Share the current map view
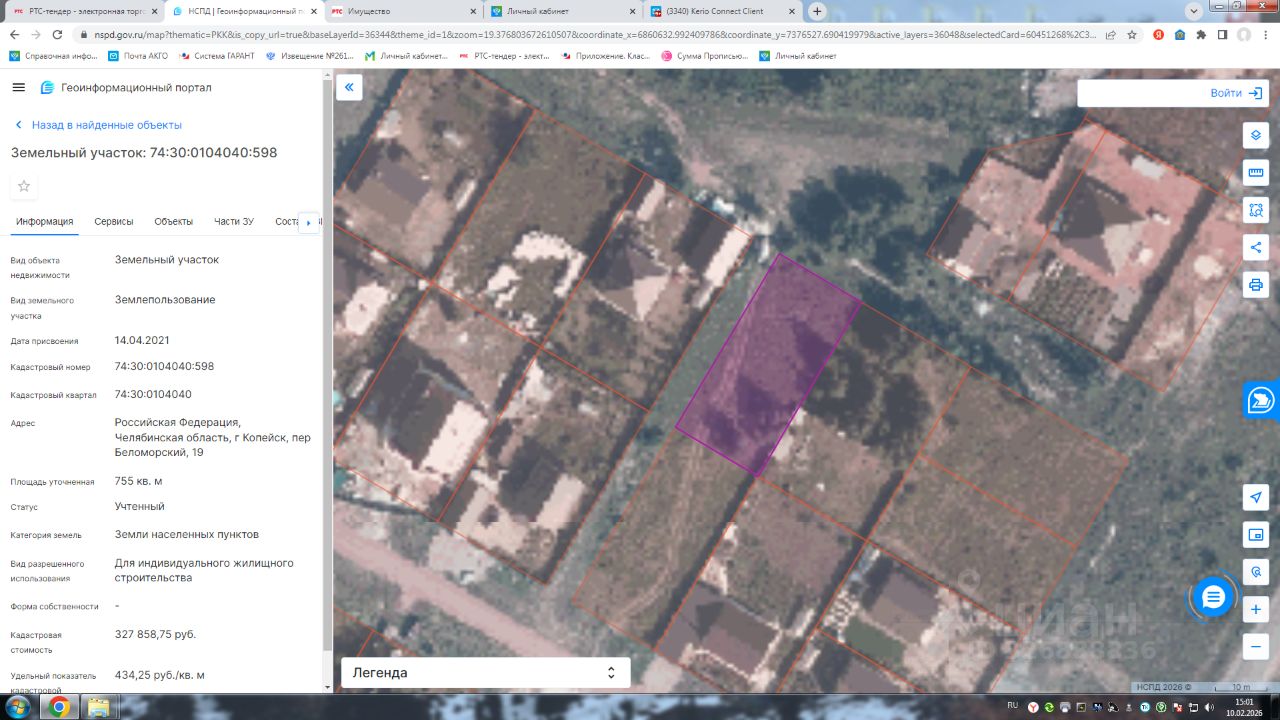This screenshot has height=720, width=1280. (1256, 247)
